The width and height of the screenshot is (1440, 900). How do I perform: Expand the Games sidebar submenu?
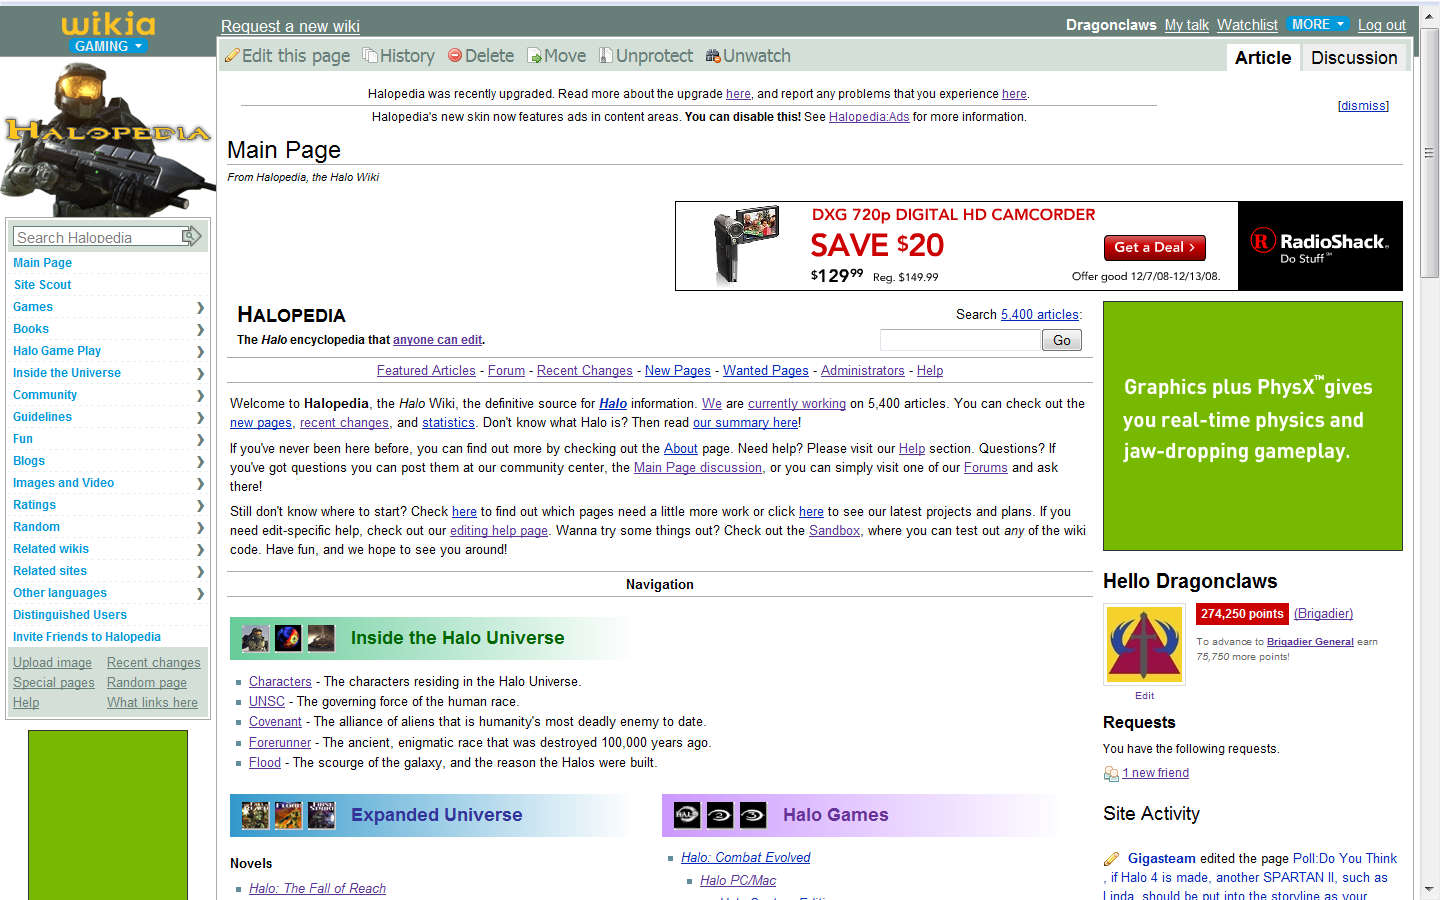click(x=200, y=307)
